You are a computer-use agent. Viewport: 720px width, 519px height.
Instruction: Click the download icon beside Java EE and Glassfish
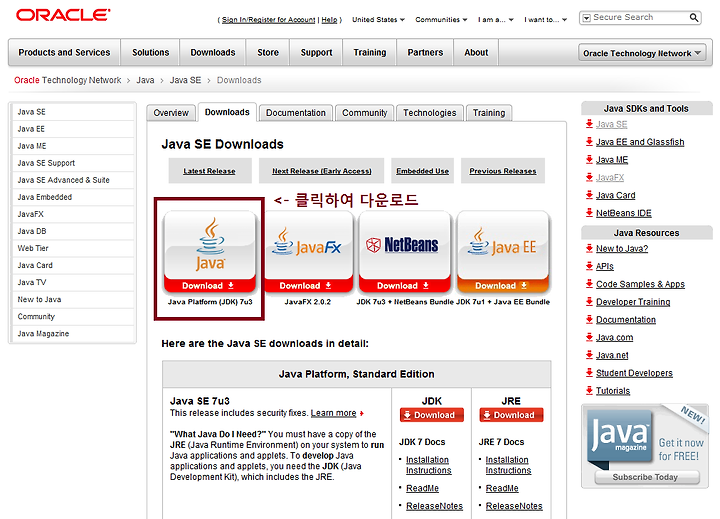click(x=589, y=141)
